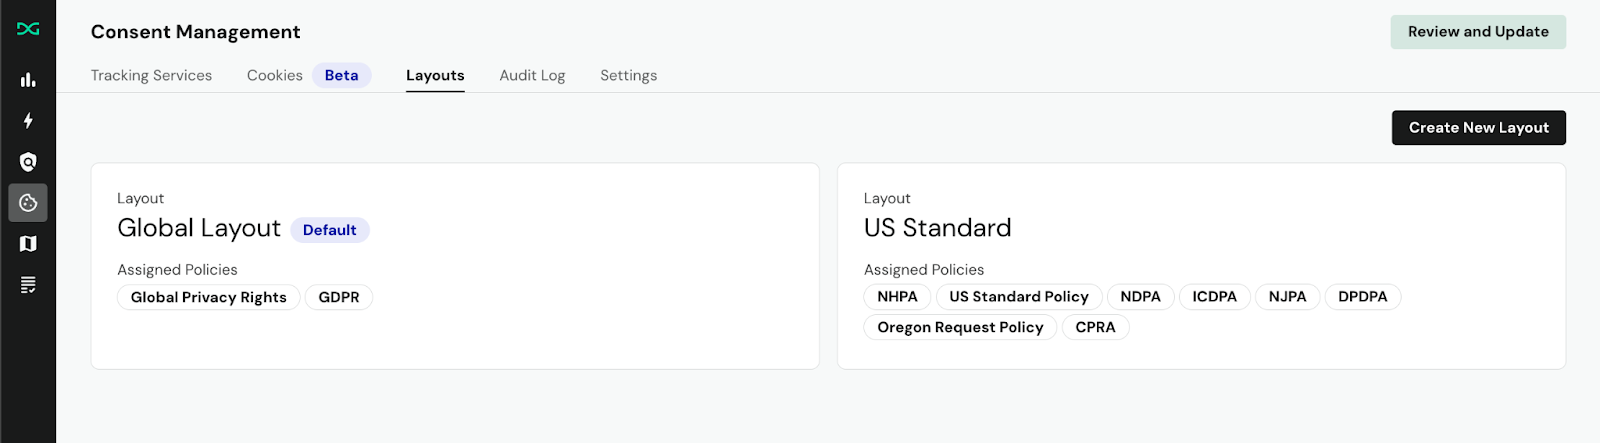Screen dimensions: 1600x443
Task: Click the Oregon Request Policy tag
Action: click(x=960, y=328)
